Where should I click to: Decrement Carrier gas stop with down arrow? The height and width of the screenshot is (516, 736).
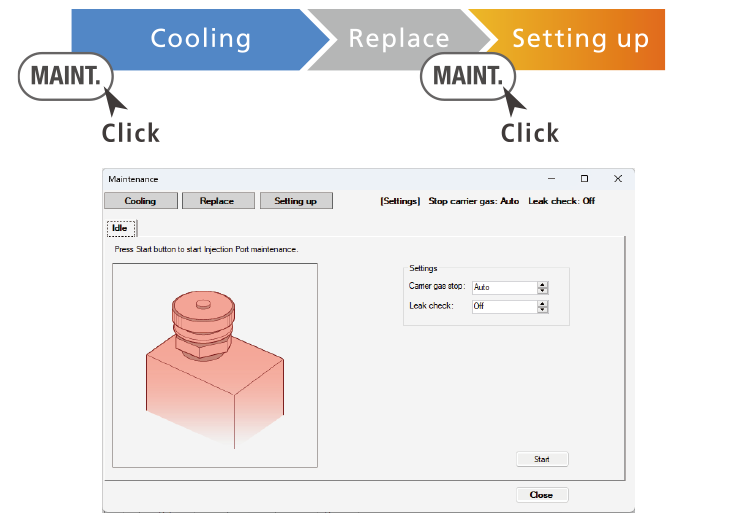point(542,290)
